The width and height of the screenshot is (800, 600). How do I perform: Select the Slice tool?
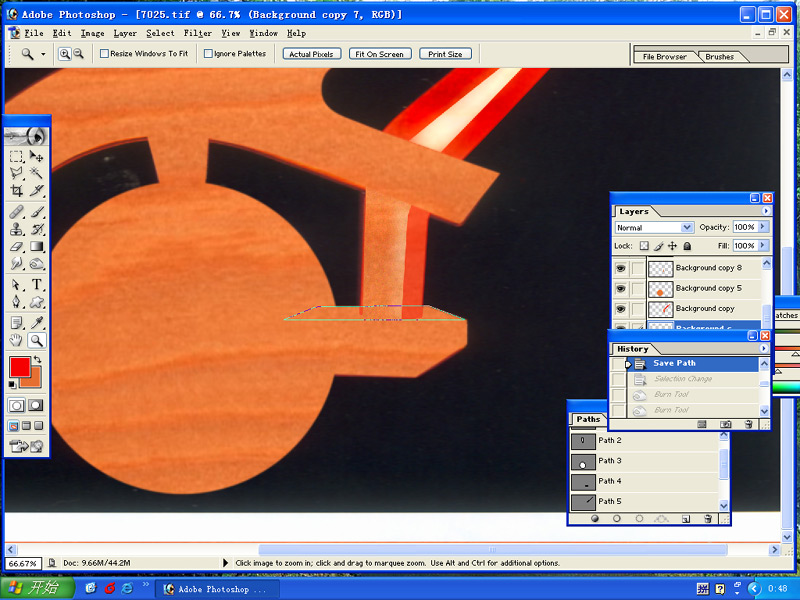[36, 191]
